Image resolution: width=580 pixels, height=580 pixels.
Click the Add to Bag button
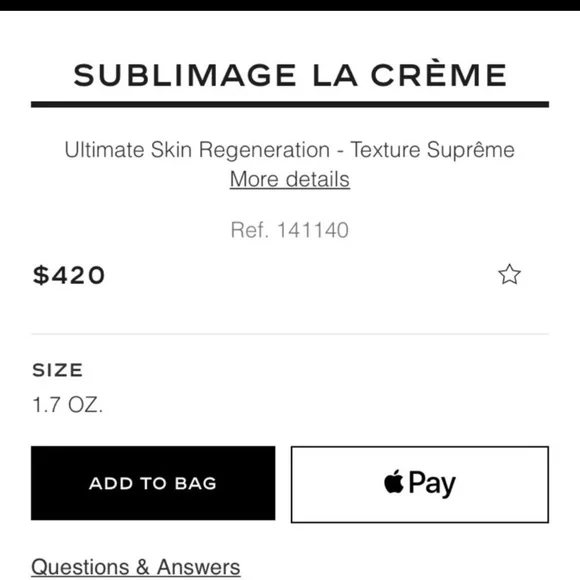coord(153,483)
